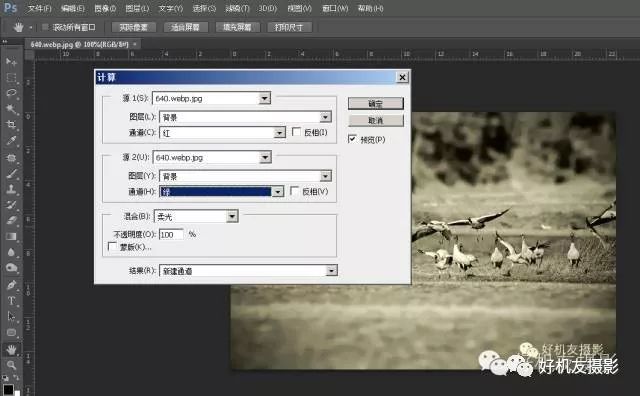The height and width of the screenshot is (396, 640).
Task: Open 源 1(S) file dropdown
Action: (264, 98)
